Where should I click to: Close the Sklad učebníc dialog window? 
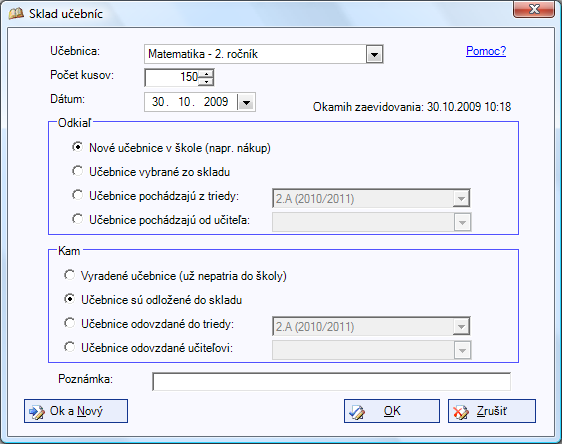pos(534,9)
